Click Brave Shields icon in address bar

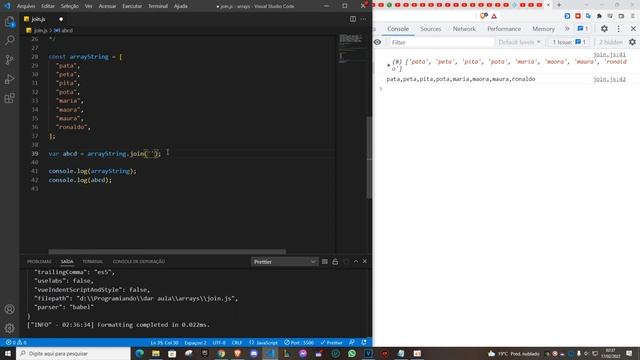pyautogui.click(x=484, y=16)
